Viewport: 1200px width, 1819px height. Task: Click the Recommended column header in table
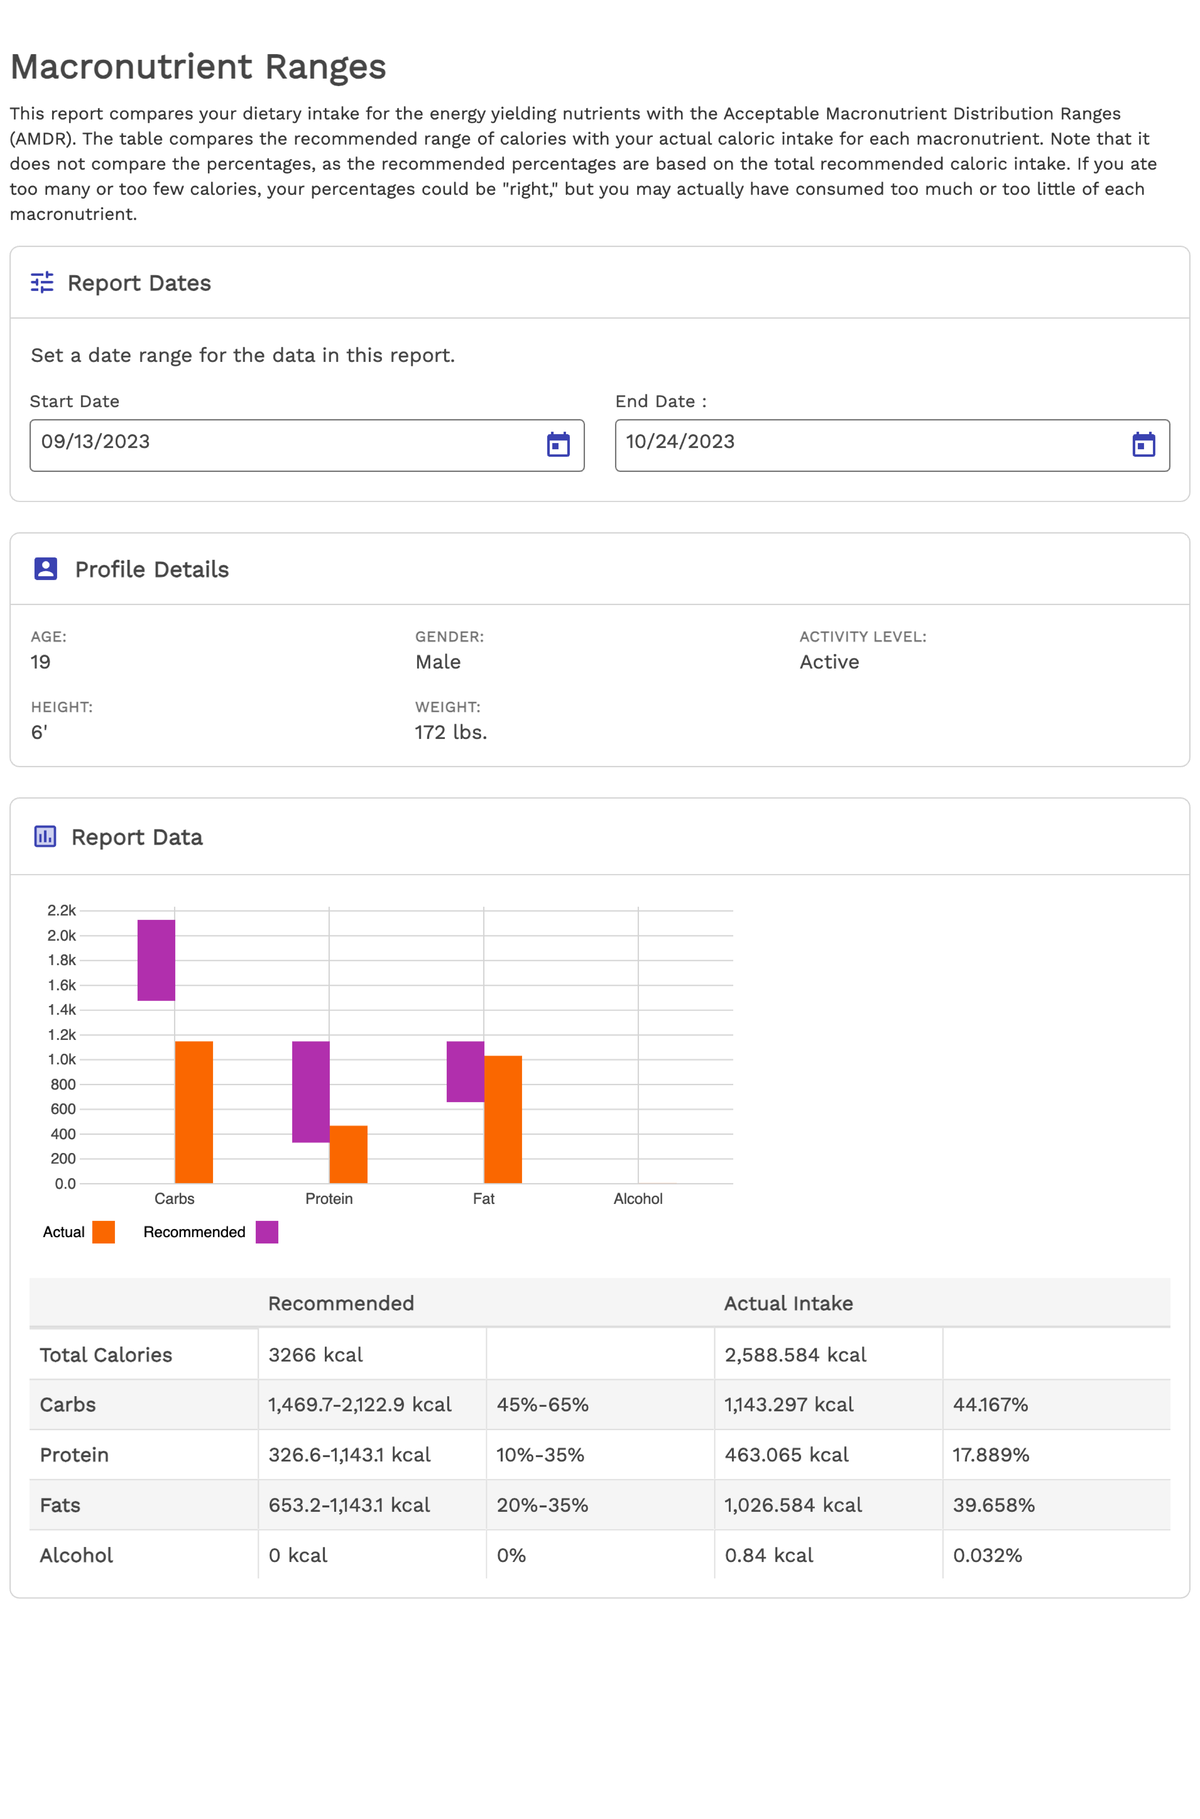pyautogui.click(x=341, y=1303)
